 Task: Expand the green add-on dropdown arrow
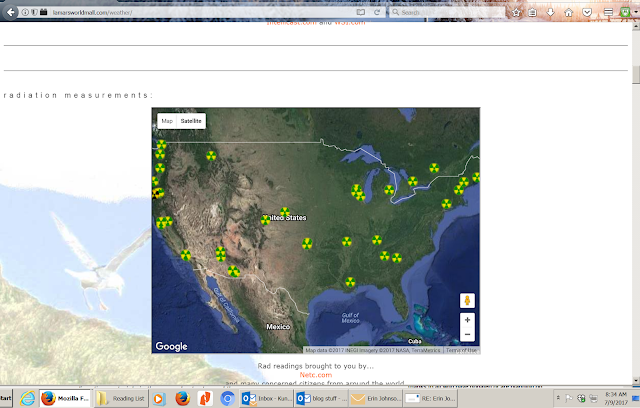634,13
